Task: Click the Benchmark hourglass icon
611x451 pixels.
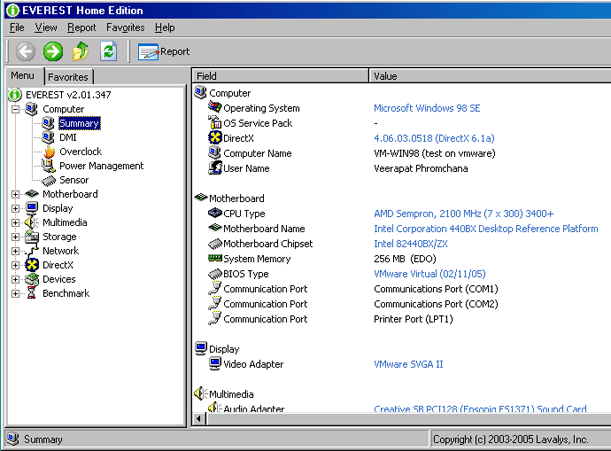Action: (32, 294)
